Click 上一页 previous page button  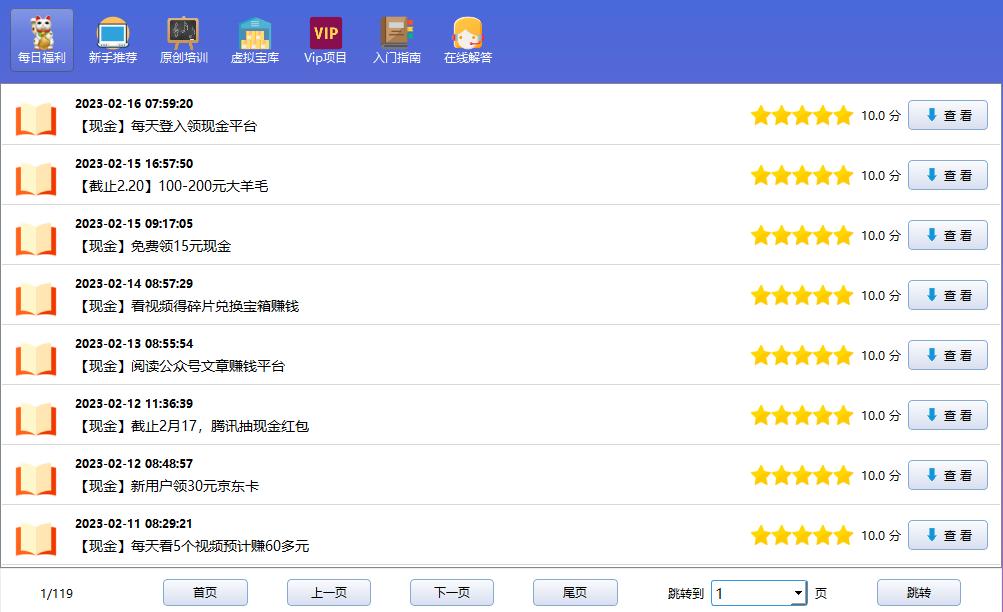click(x=329, y=593)
